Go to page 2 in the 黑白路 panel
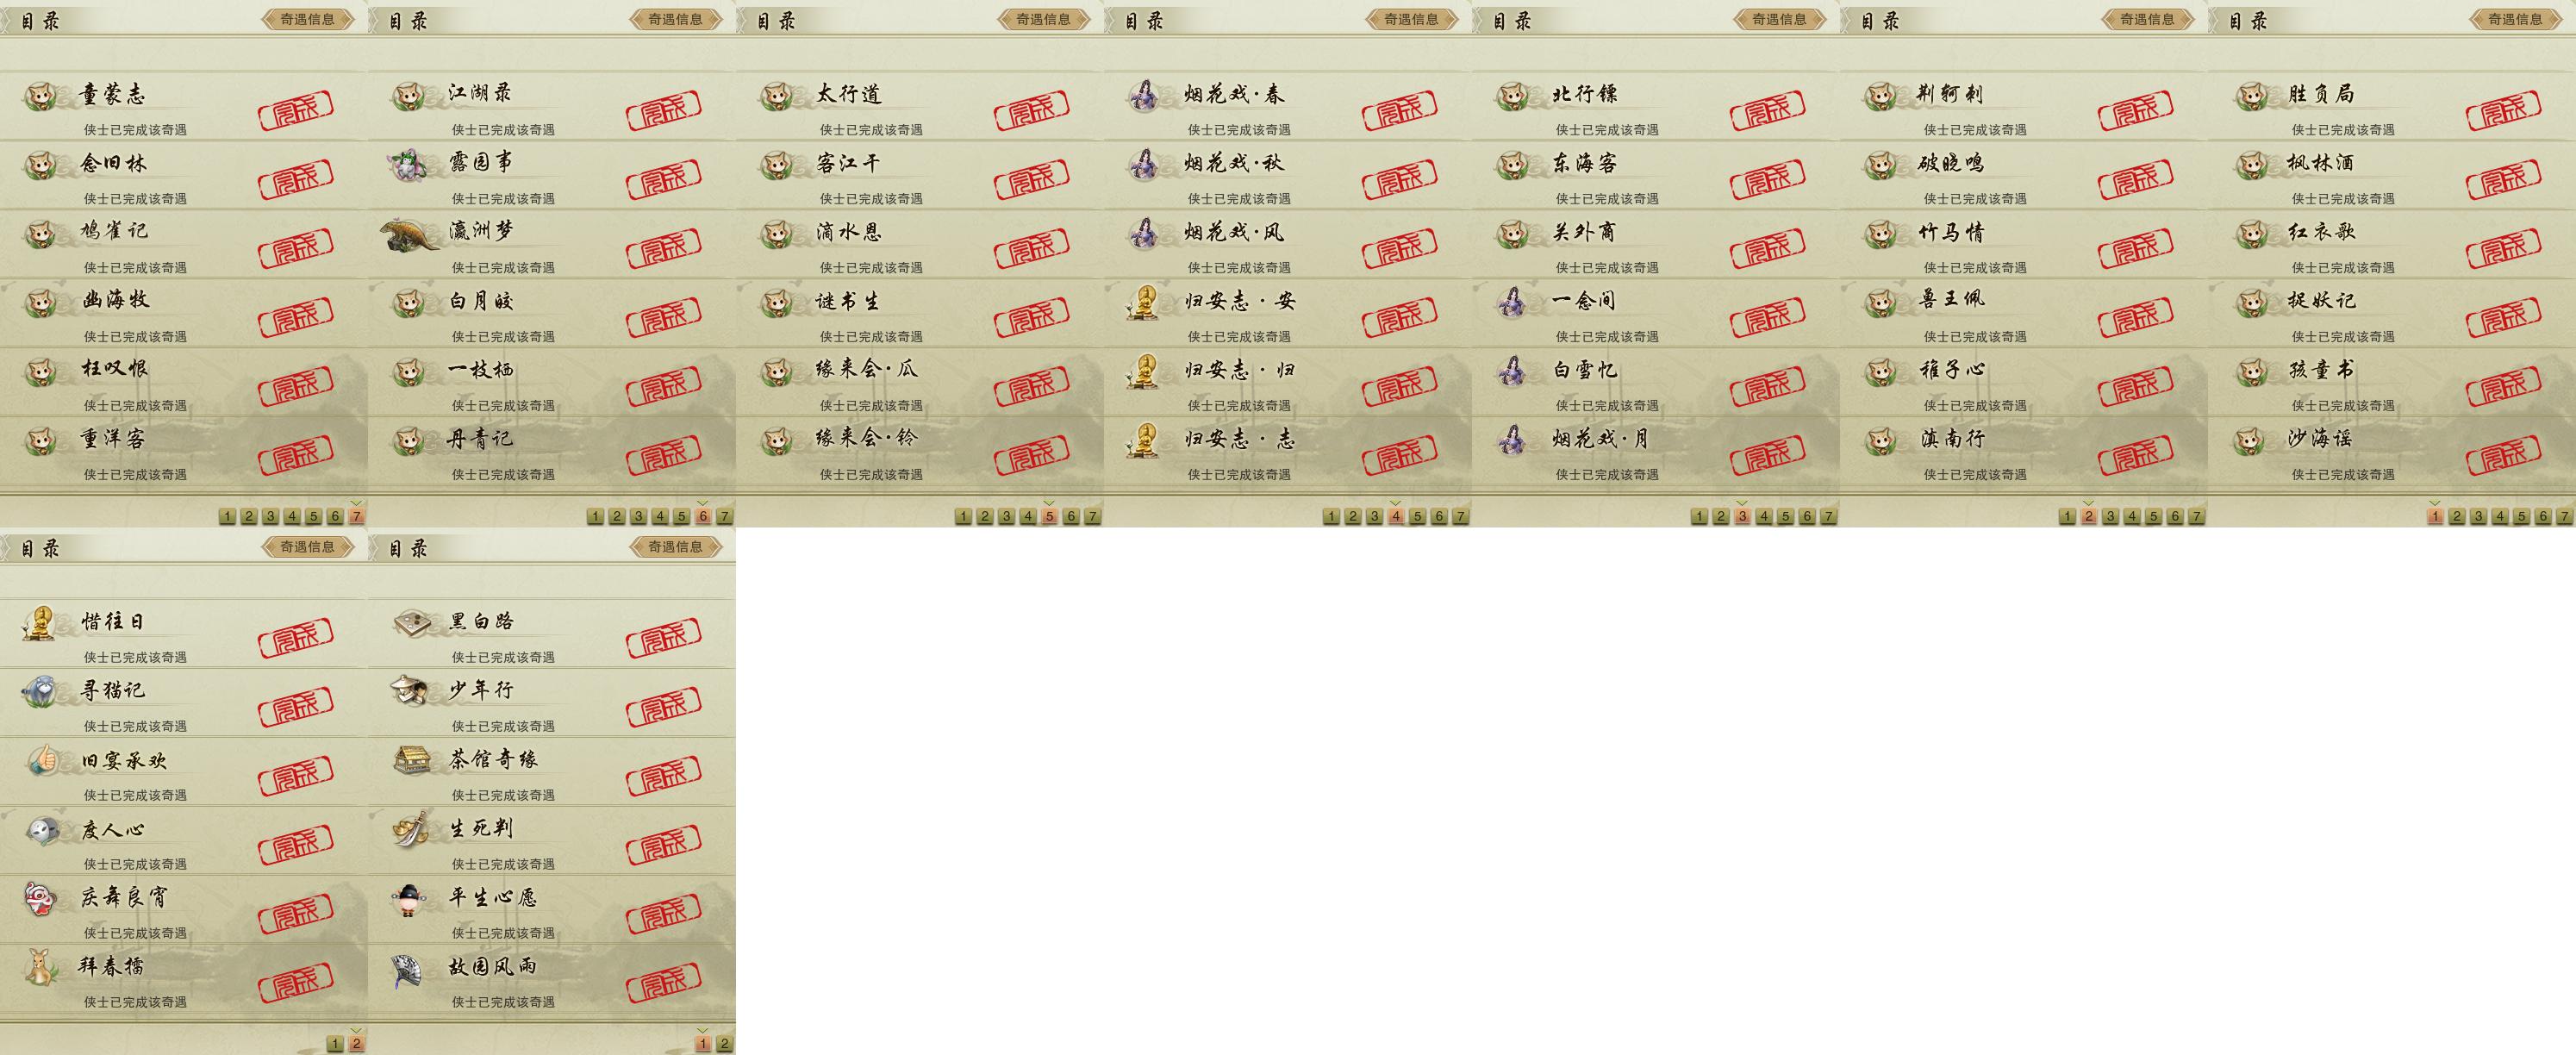This screenshot has height=1055, width=2576. [725, 1043]
